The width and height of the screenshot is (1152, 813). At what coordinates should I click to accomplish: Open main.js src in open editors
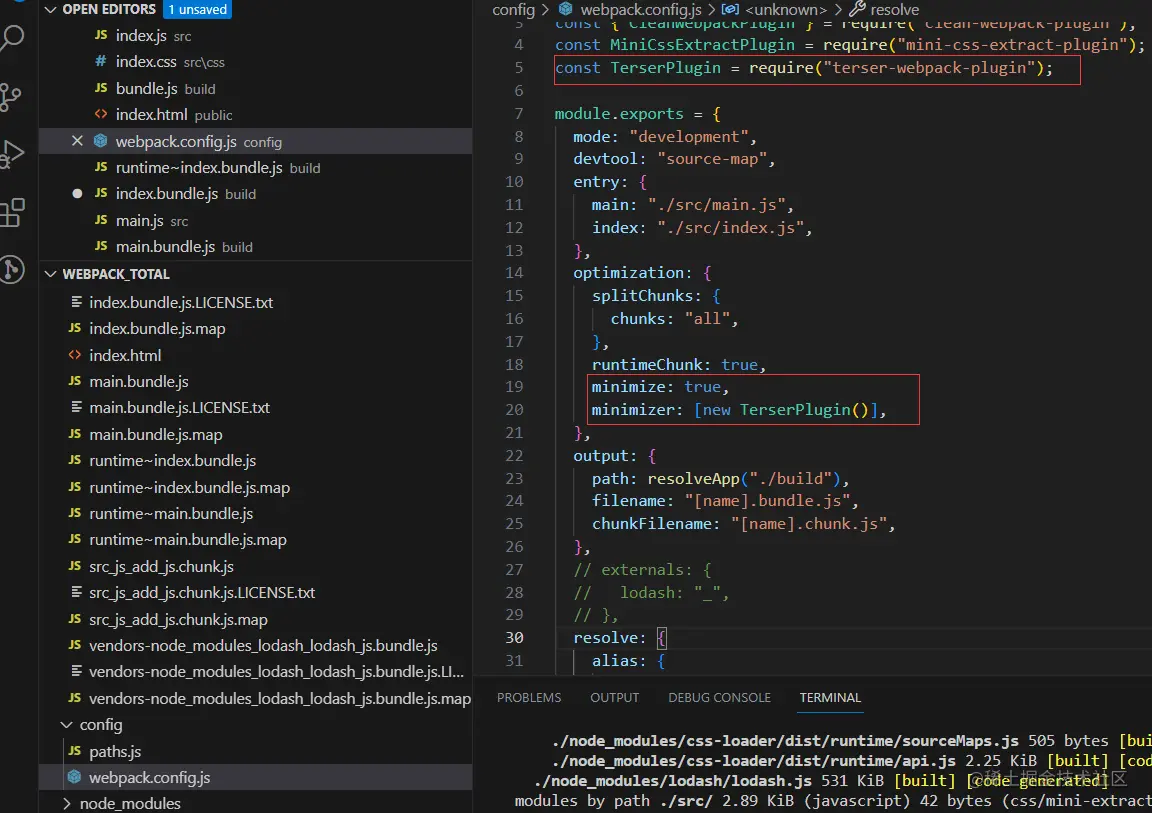pos(256,220)
